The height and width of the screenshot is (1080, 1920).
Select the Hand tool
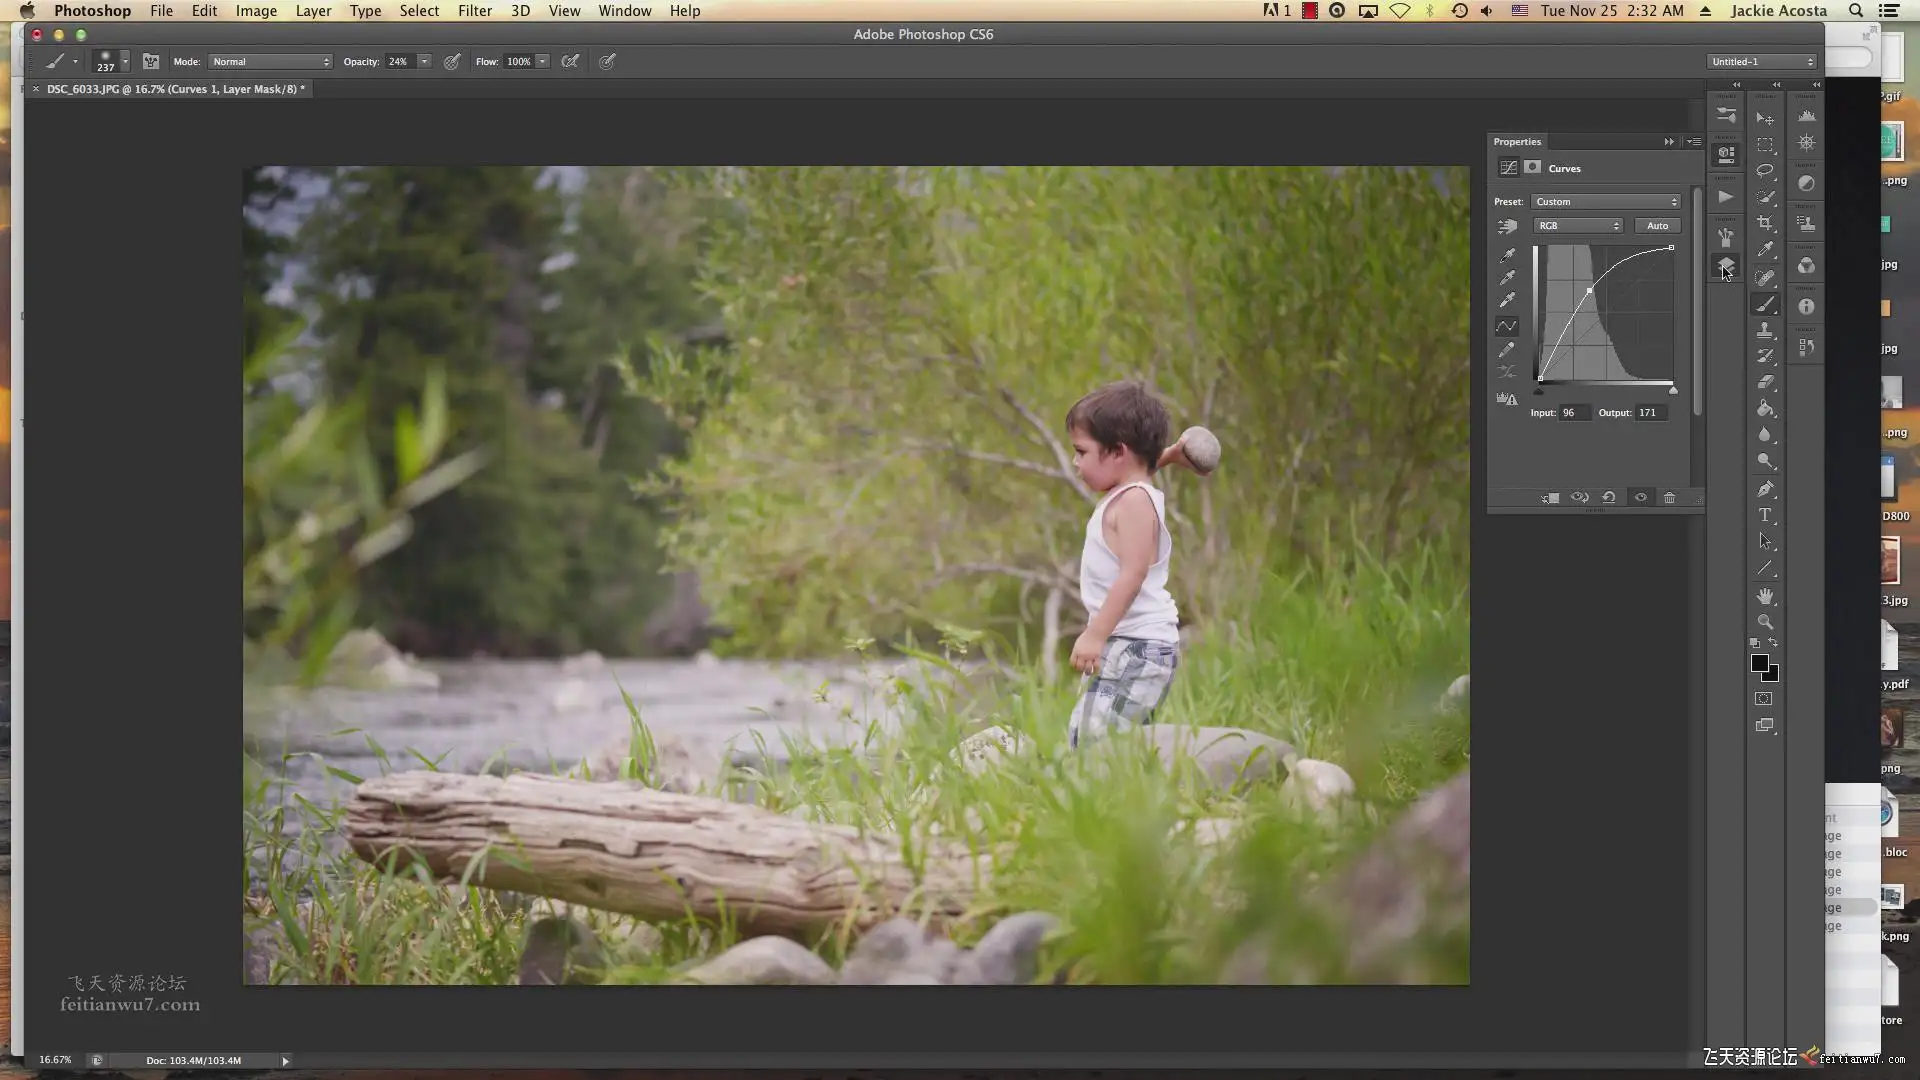click(x=1765, y=596)
